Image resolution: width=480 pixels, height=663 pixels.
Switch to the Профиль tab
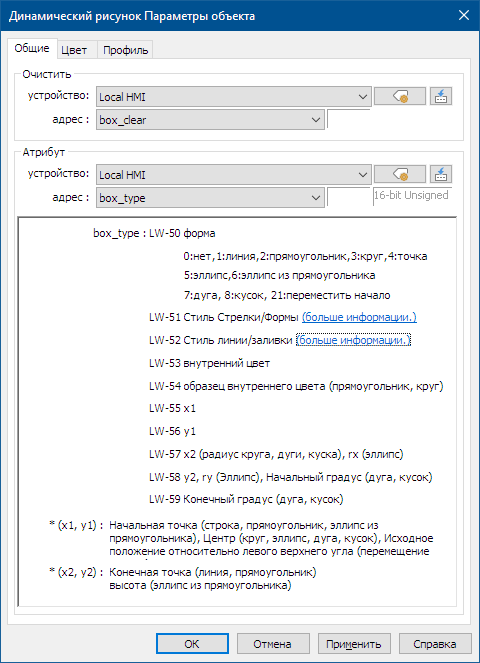(x=126, y=50)
